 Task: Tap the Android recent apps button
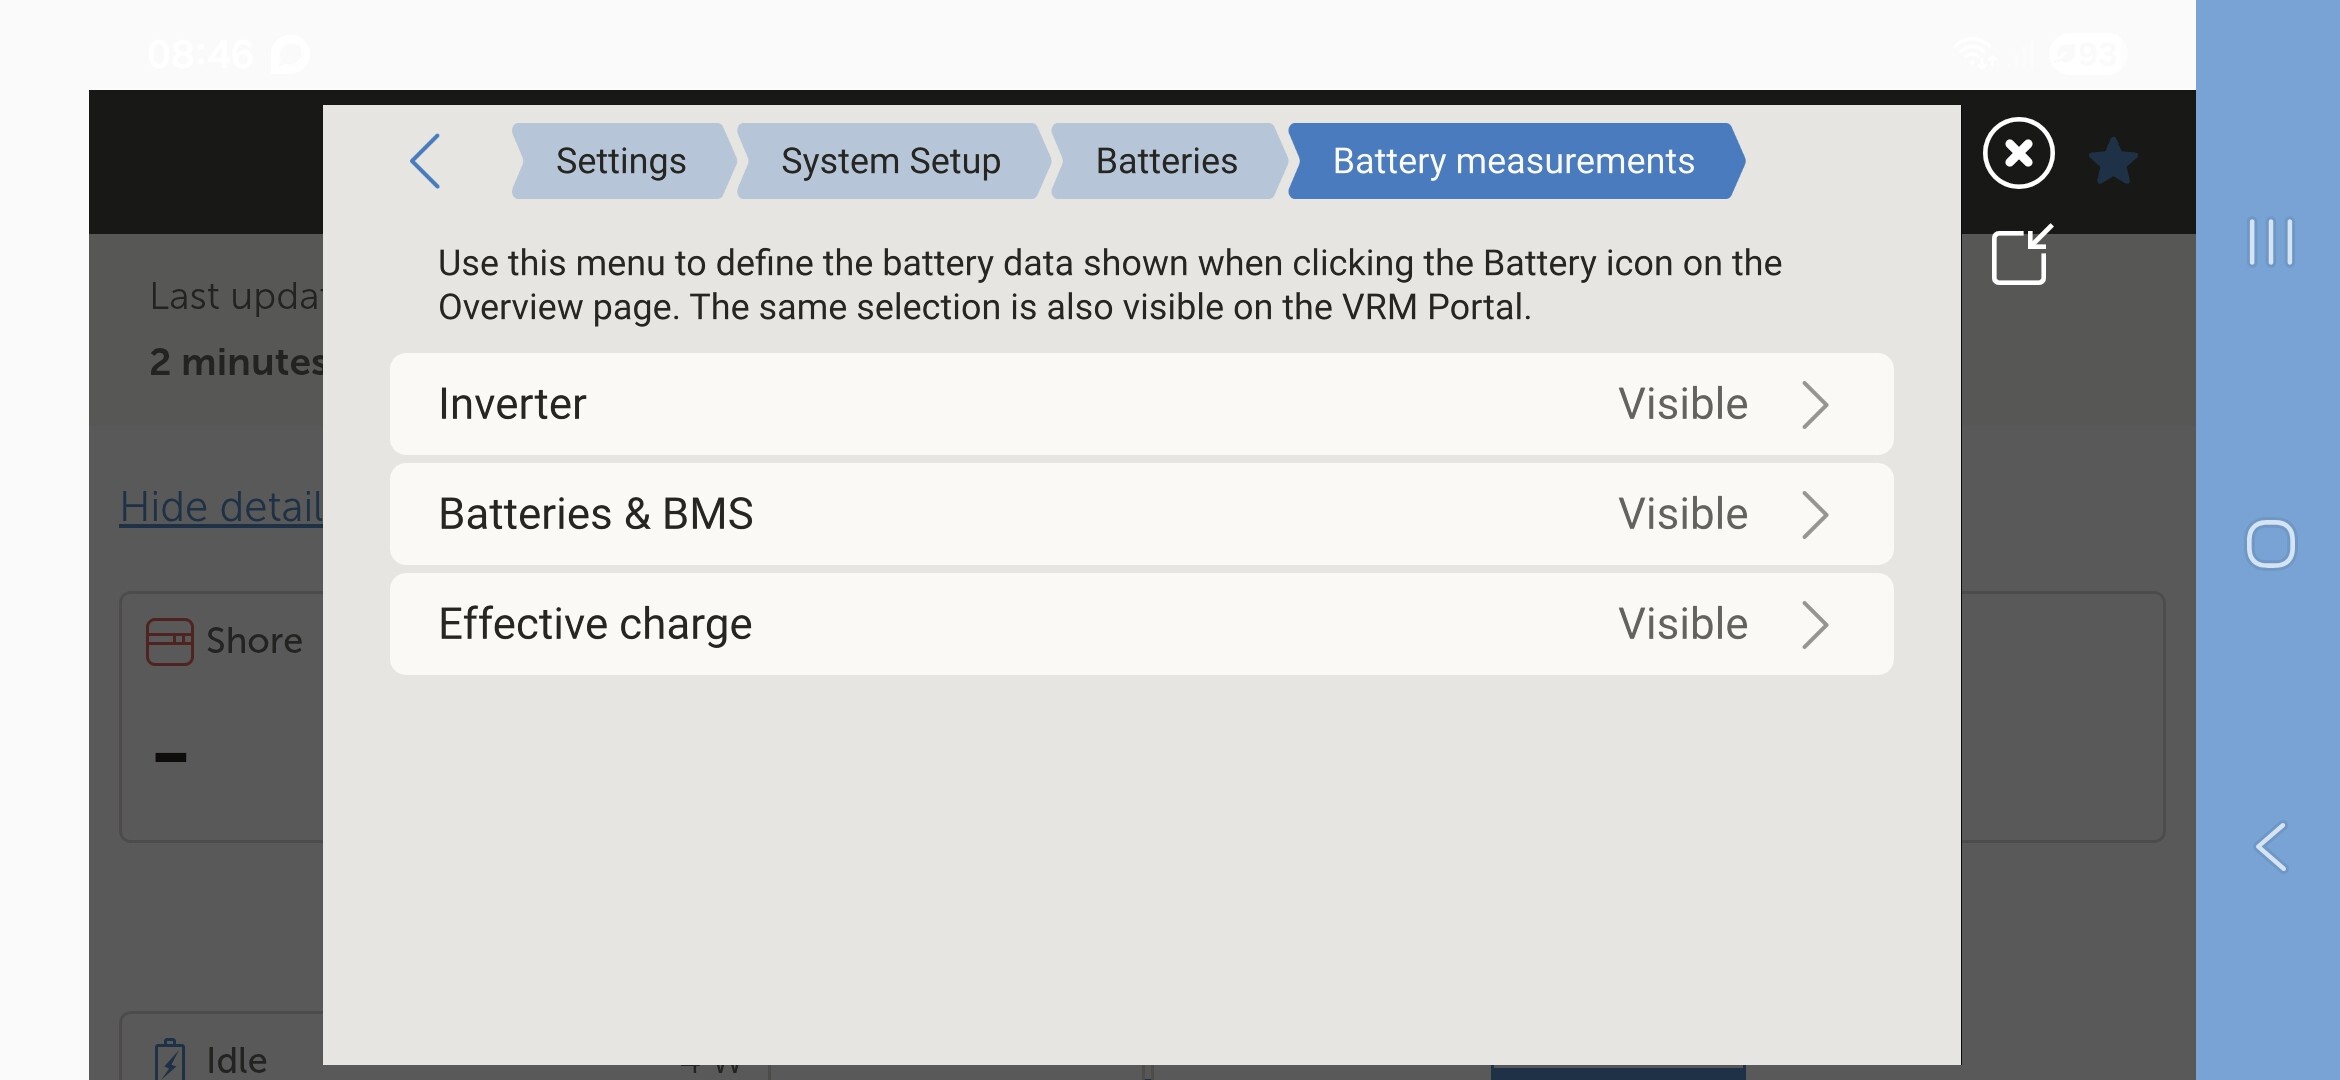[2270, 242]
